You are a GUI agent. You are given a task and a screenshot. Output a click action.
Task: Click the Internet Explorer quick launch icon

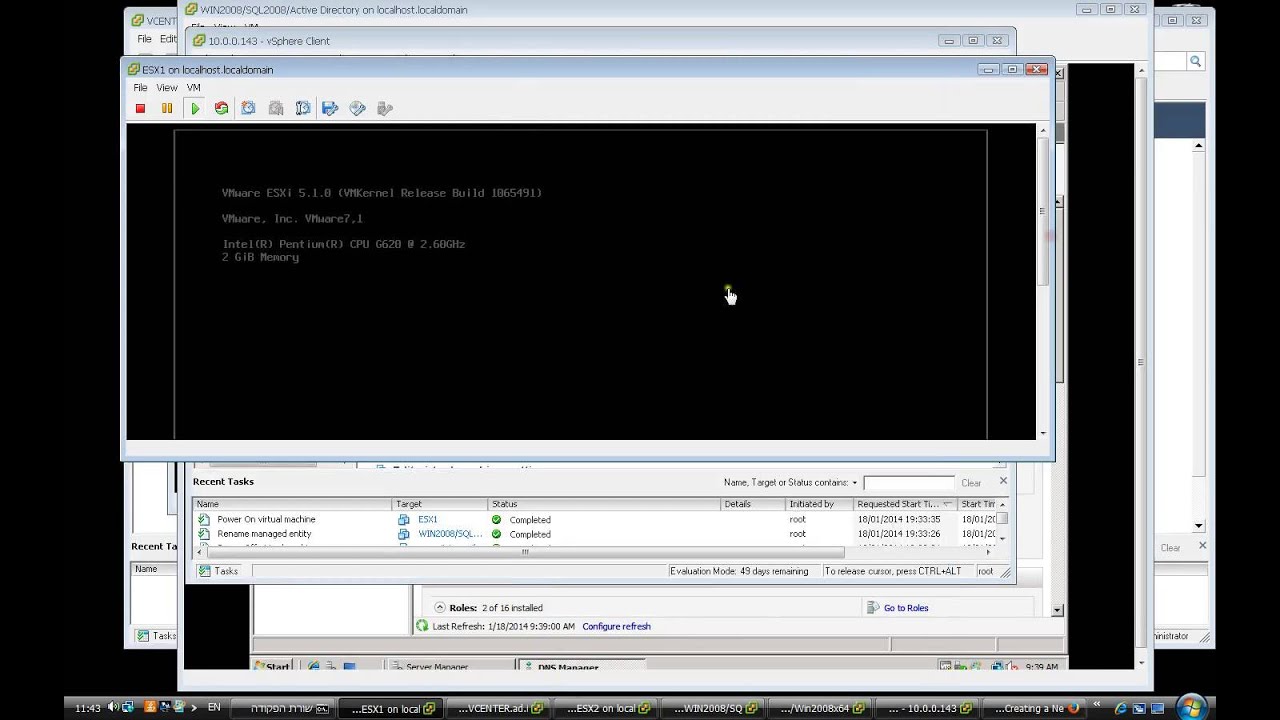[1120, 708]
